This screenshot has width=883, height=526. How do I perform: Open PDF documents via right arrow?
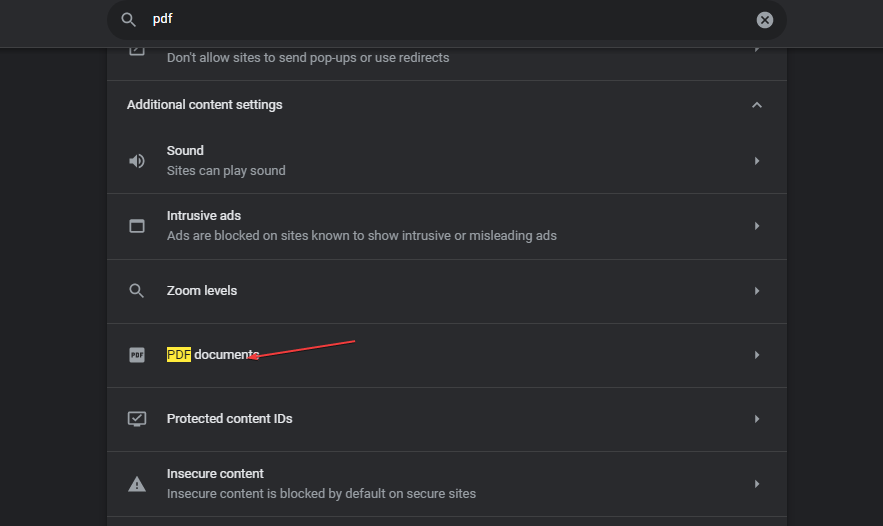click(x=757, y=355)
